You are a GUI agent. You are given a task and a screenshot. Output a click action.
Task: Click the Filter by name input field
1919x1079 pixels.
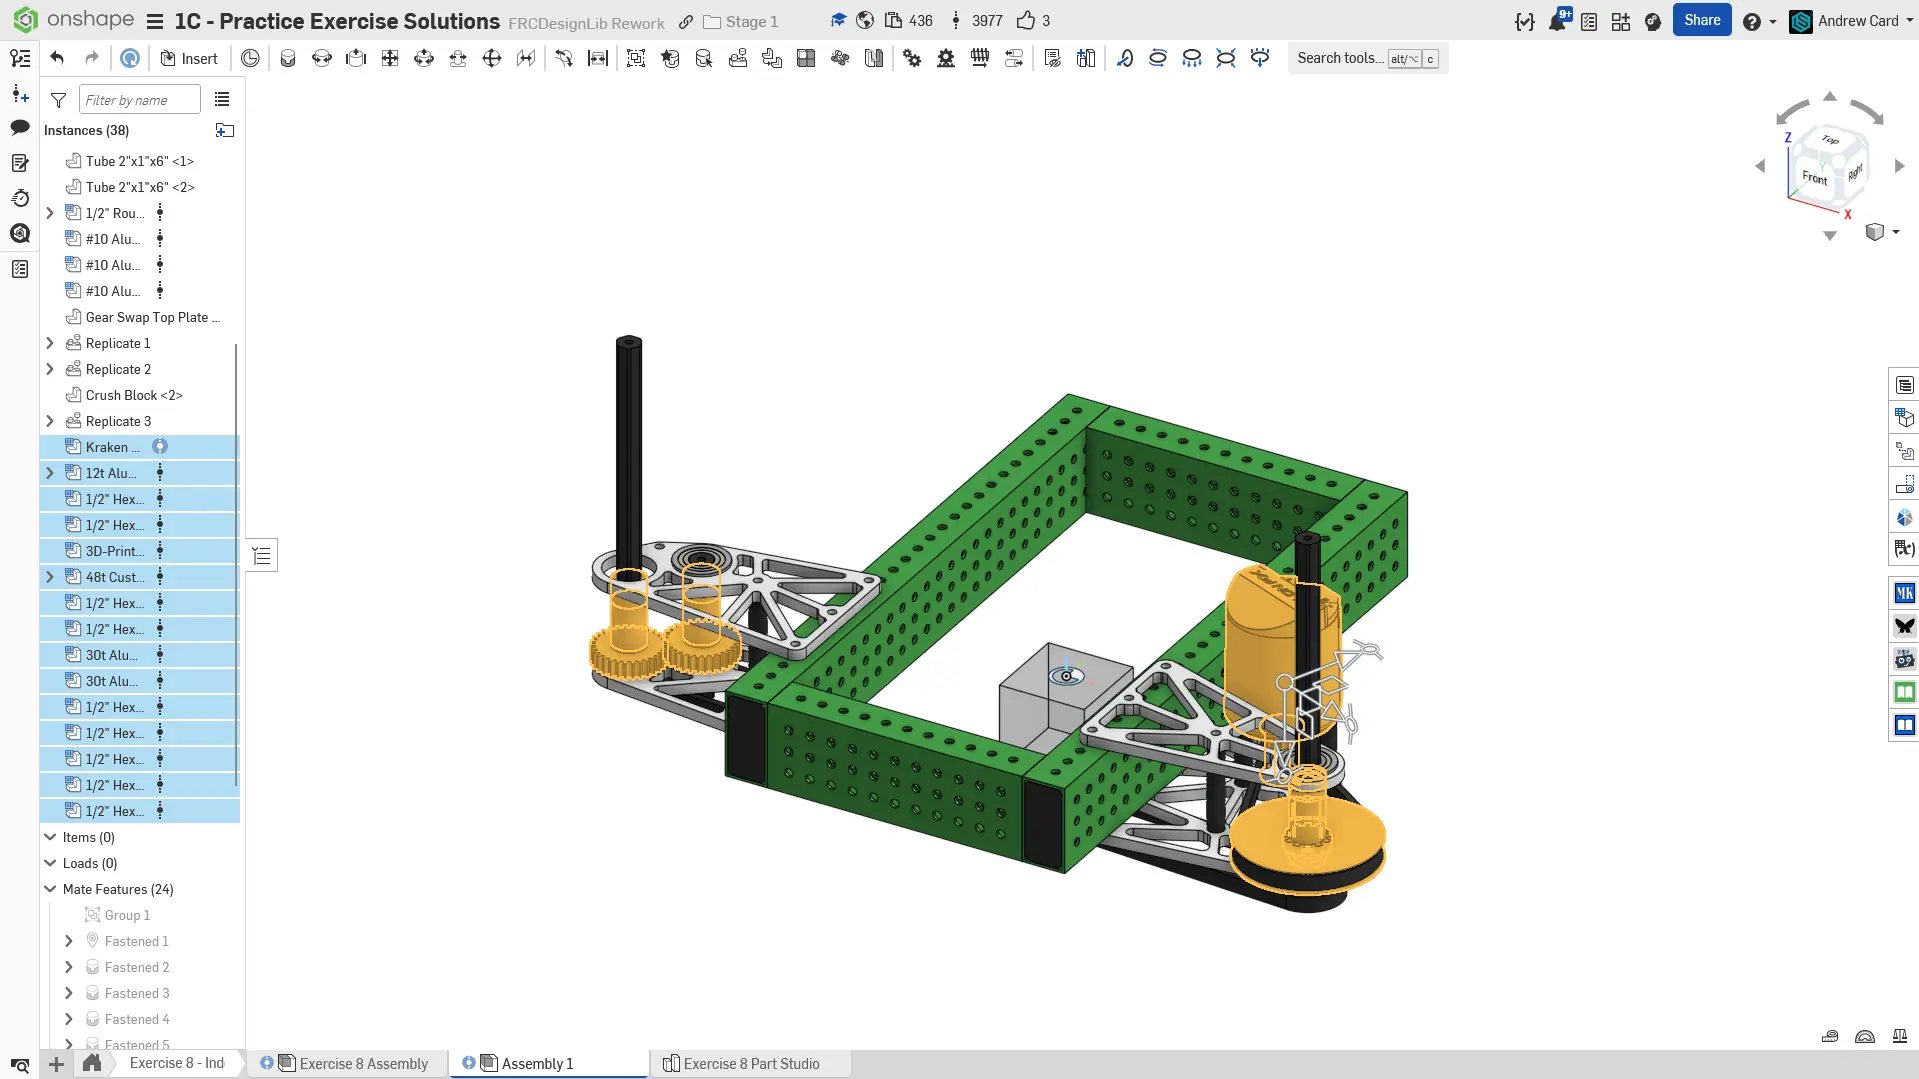point(139,100)
